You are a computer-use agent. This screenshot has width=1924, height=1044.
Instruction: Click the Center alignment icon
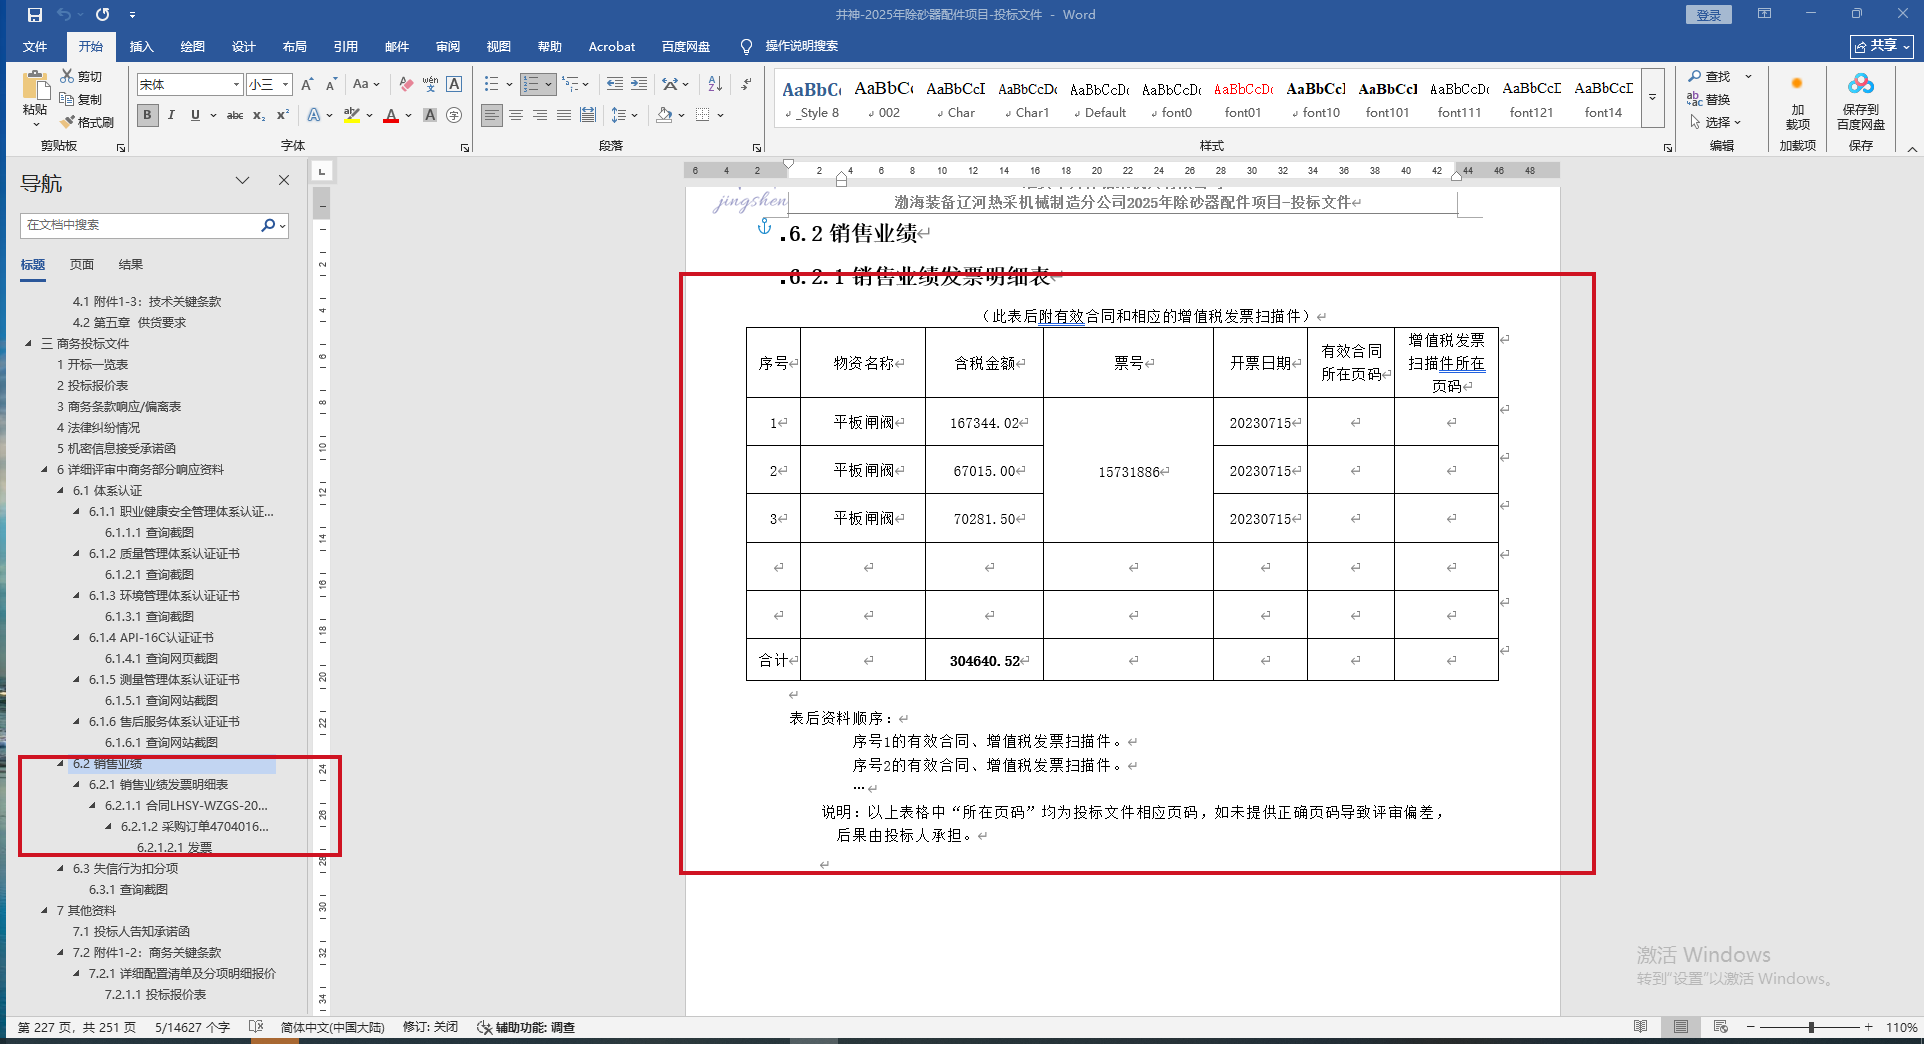[x=516, y=115]
